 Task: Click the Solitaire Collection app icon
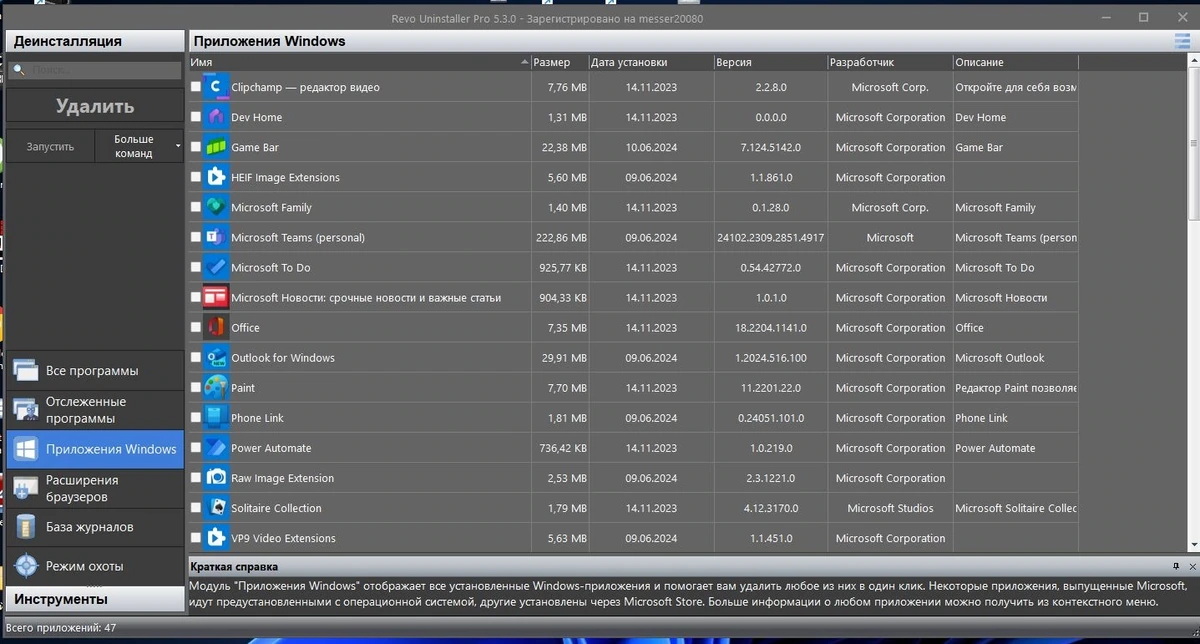point(216,508)
